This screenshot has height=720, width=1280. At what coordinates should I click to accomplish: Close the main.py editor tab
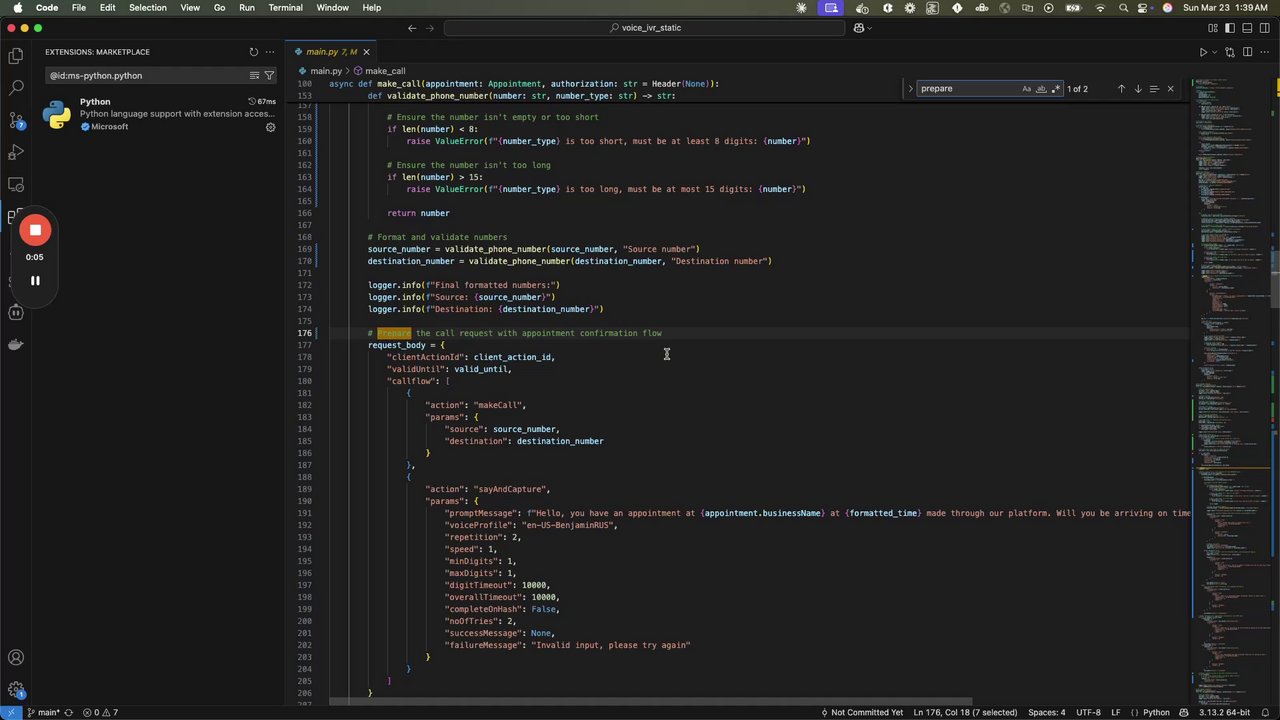point(366,52)
